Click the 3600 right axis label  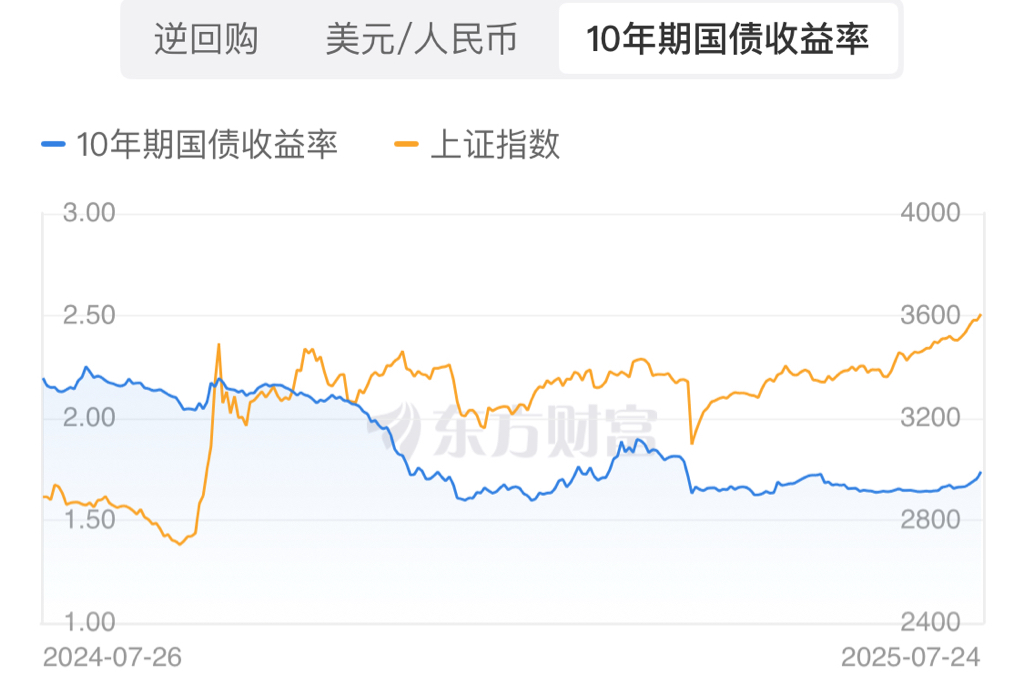930,315
